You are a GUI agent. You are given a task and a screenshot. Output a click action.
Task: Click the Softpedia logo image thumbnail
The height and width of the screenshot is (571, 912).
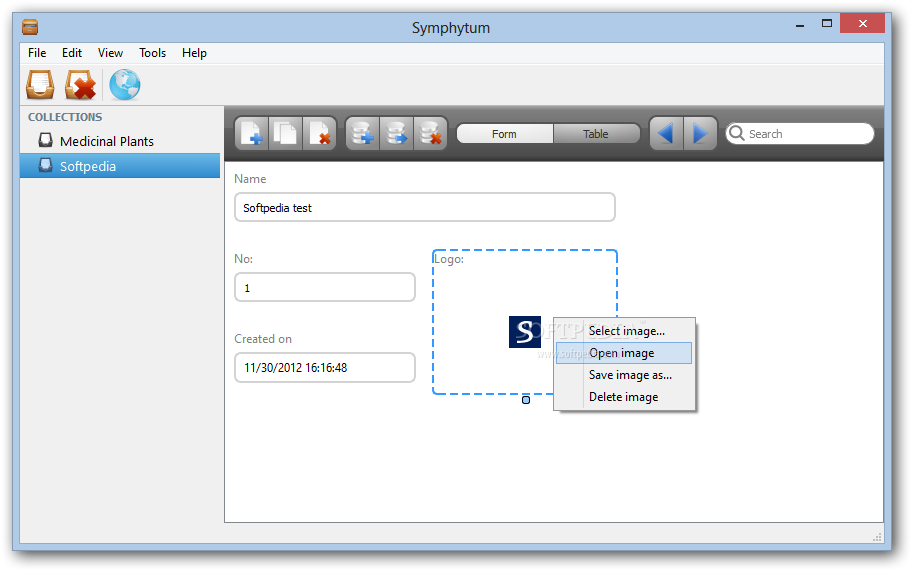coord(525,332)
